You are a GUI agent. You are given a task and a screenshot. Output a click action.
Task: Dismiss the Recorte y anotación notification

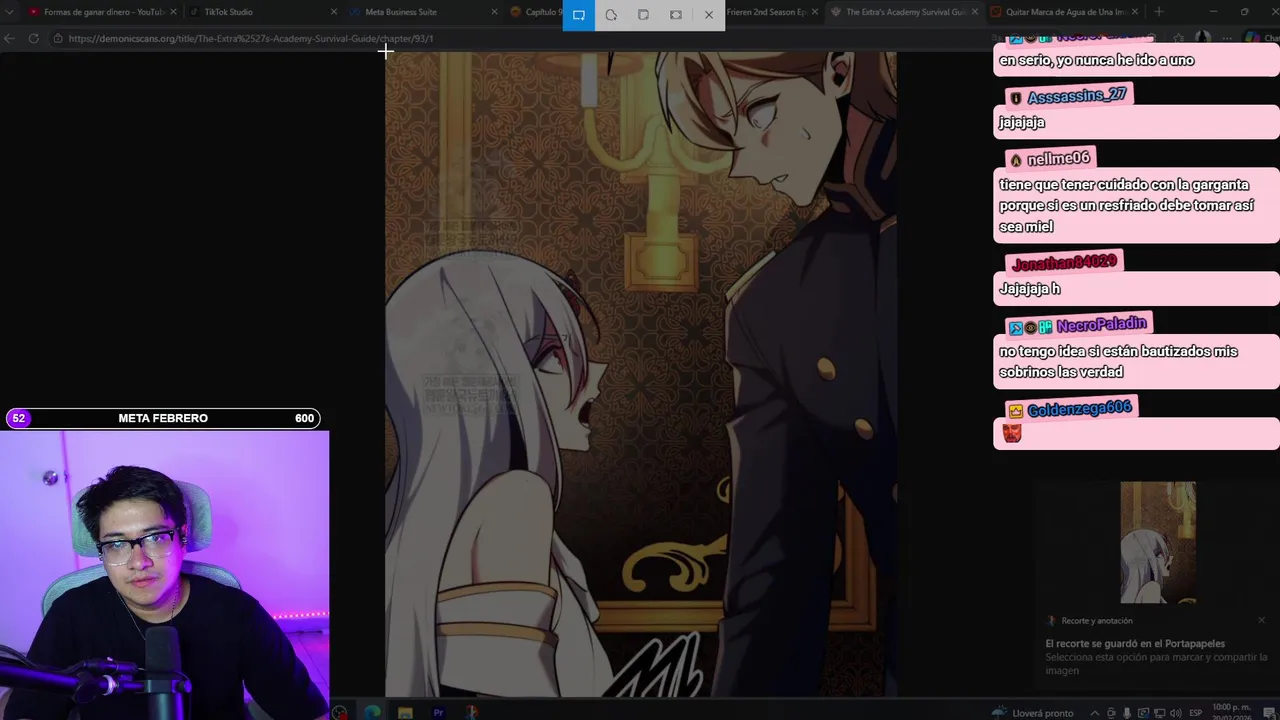[1261, 620]
